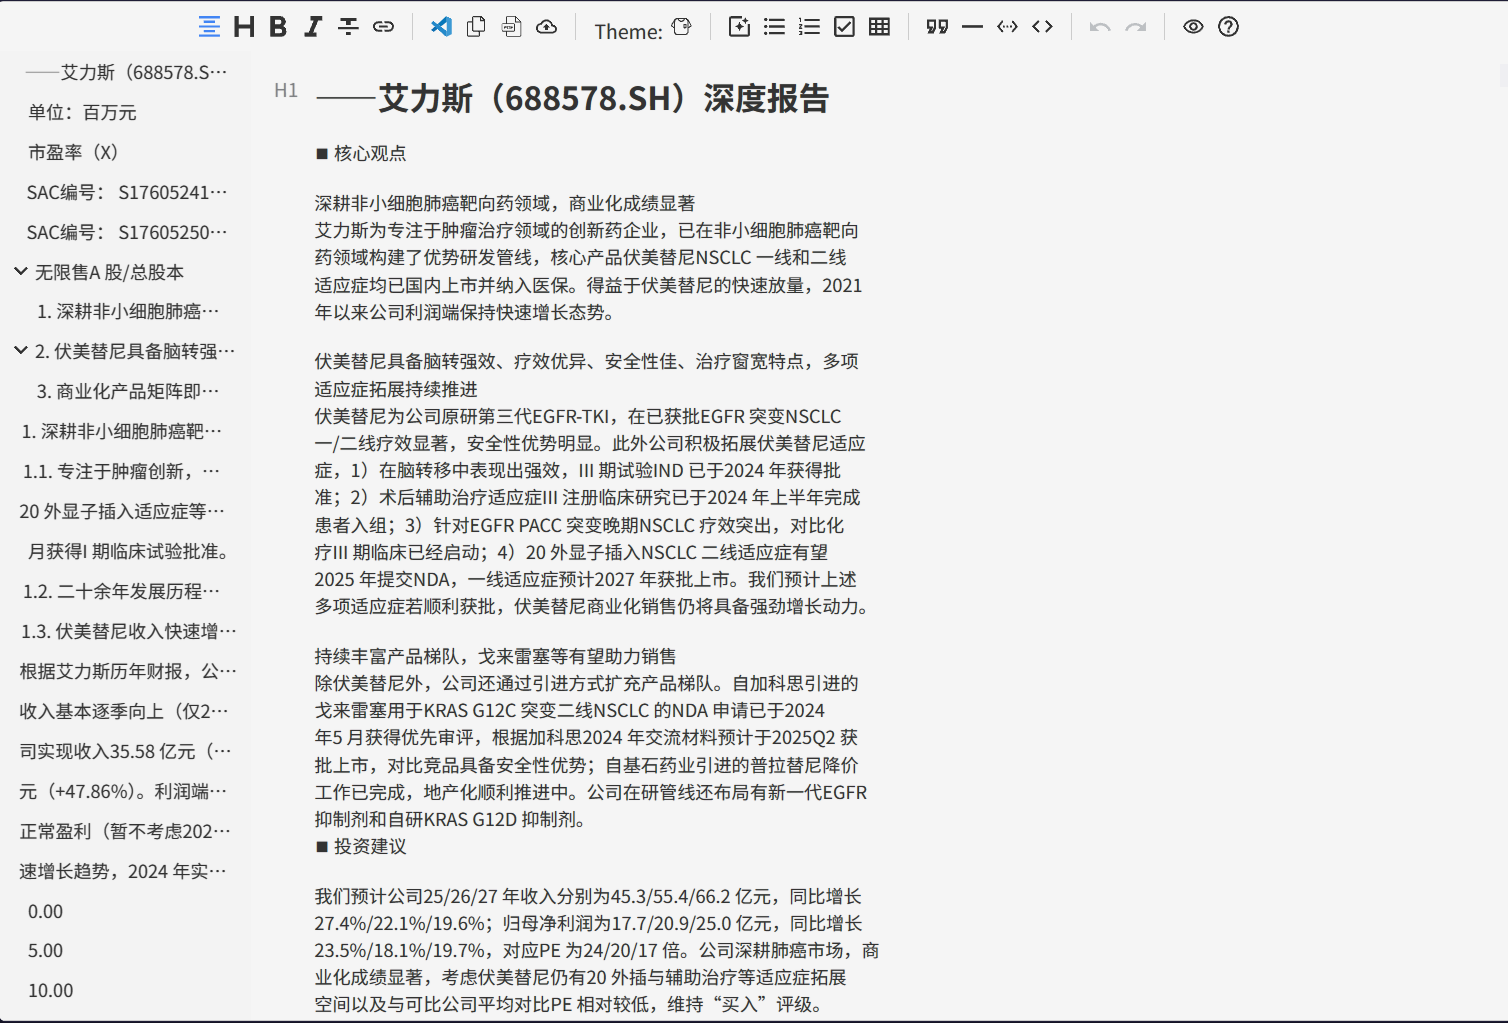The height and width of the screenshot is (1023, 1508).
Task: Toggle the document outline sidebar
Action: point(209,27)
